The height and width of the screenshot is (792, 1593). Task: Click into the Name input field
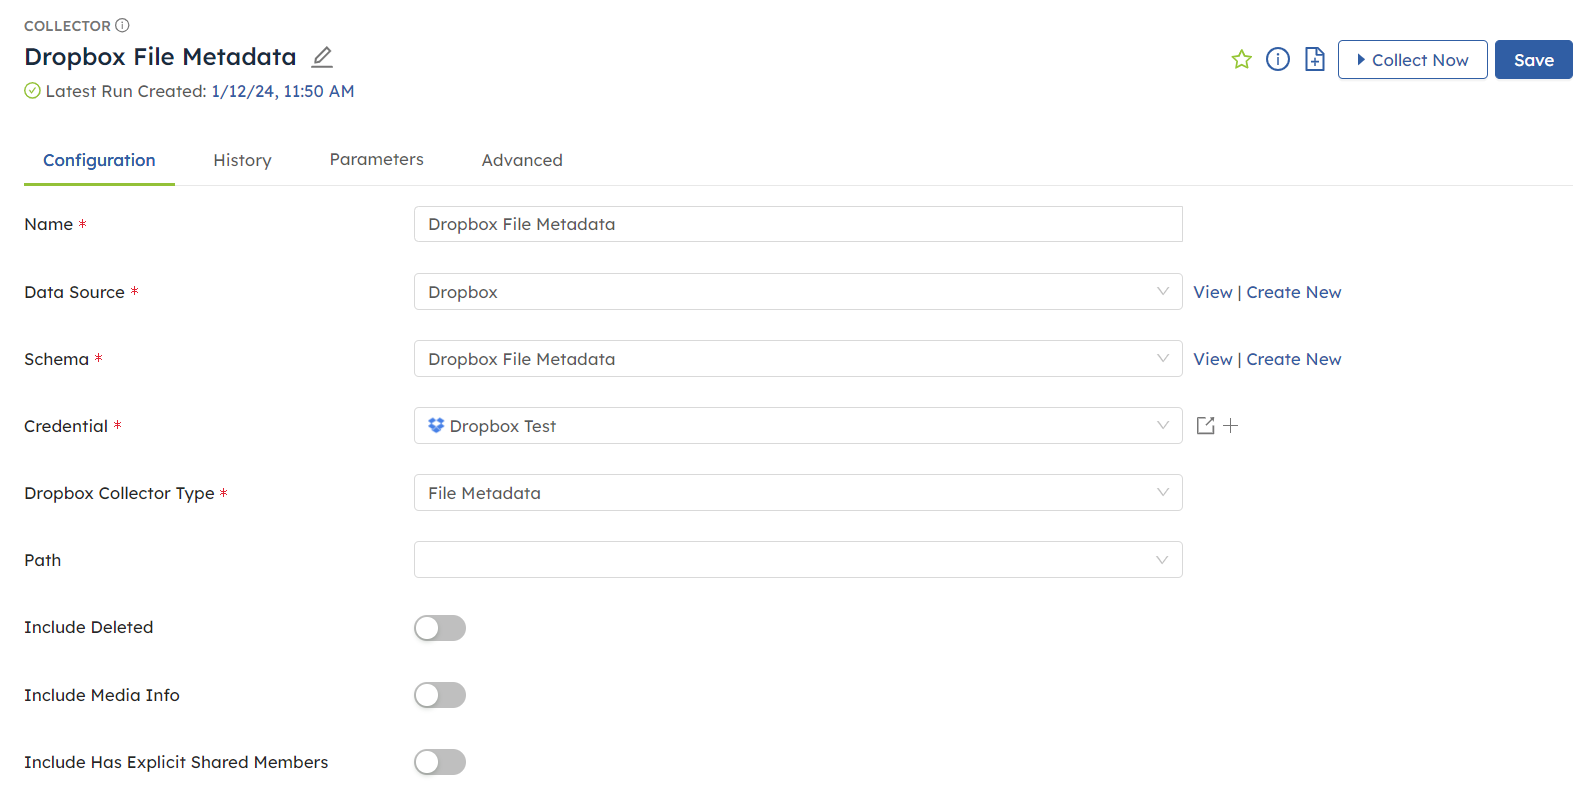click(x=798, y=224)
